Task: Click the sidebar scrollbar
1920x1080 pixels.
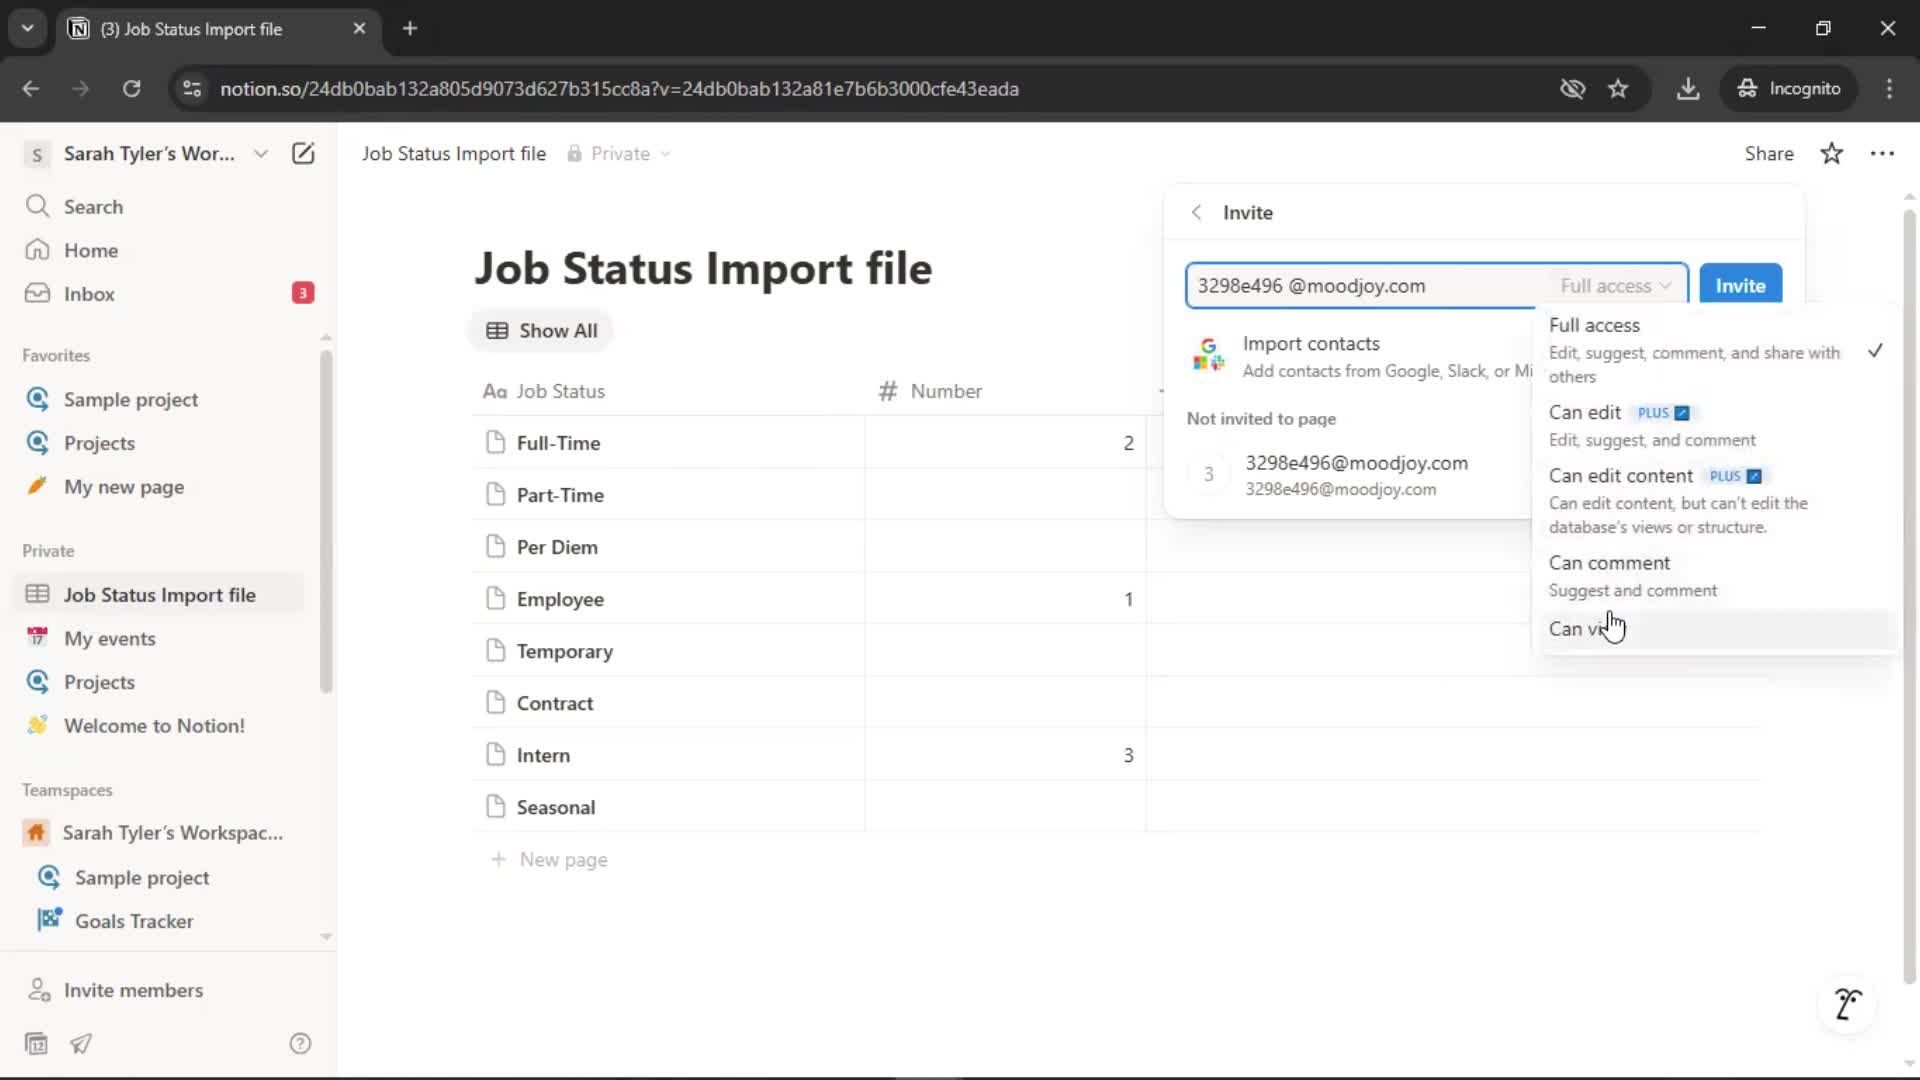Action: point(325,520)
